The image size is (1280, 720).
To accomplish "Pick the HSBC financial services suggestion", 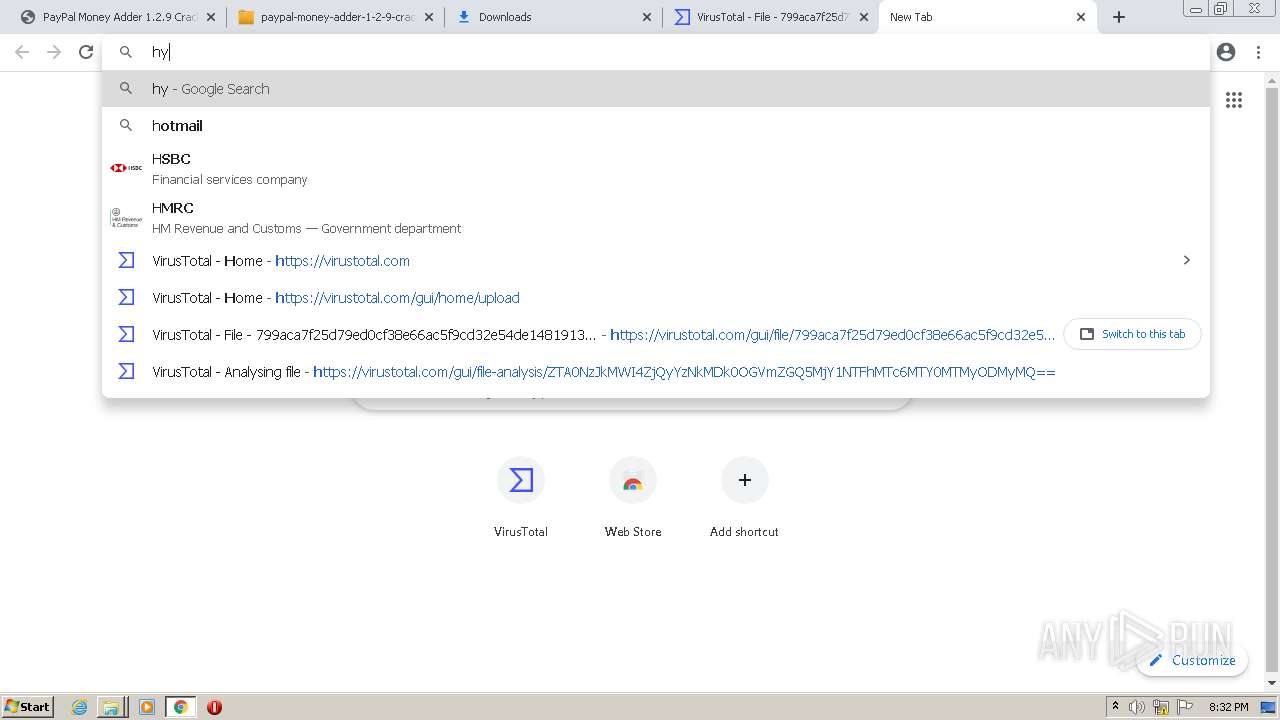I will point(655,168).
